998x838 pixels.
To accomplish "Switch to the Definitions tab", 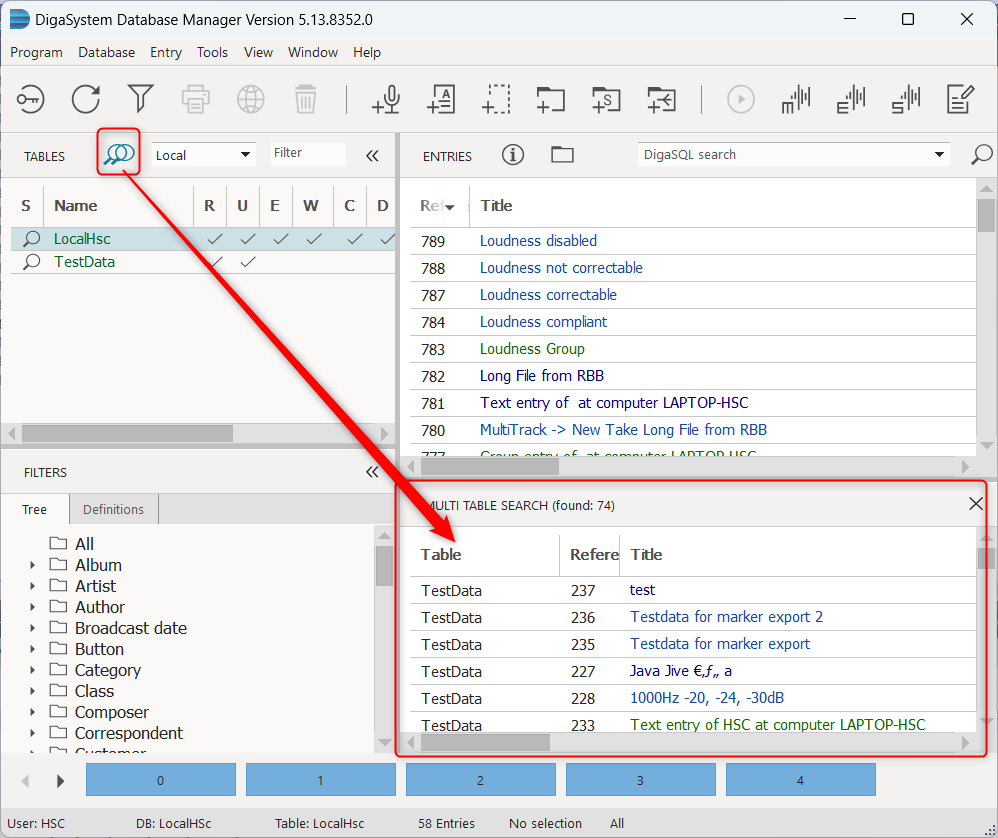I will coord(113,509).
